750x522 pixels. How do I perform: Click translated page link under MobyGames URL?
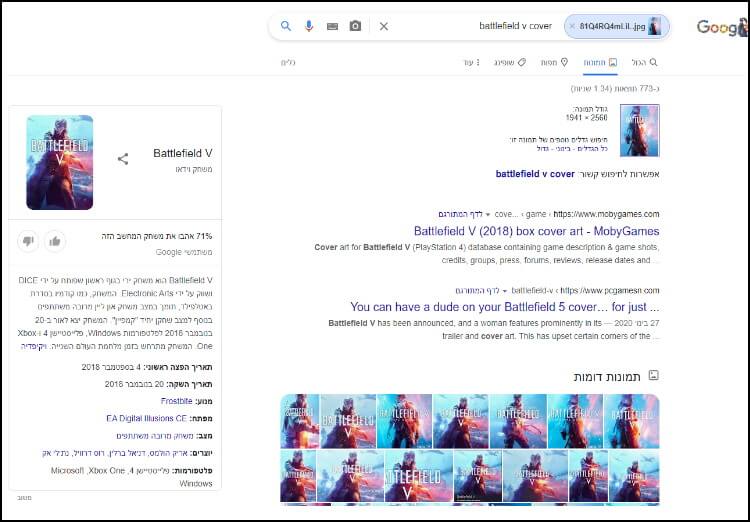tap(460, 214)
